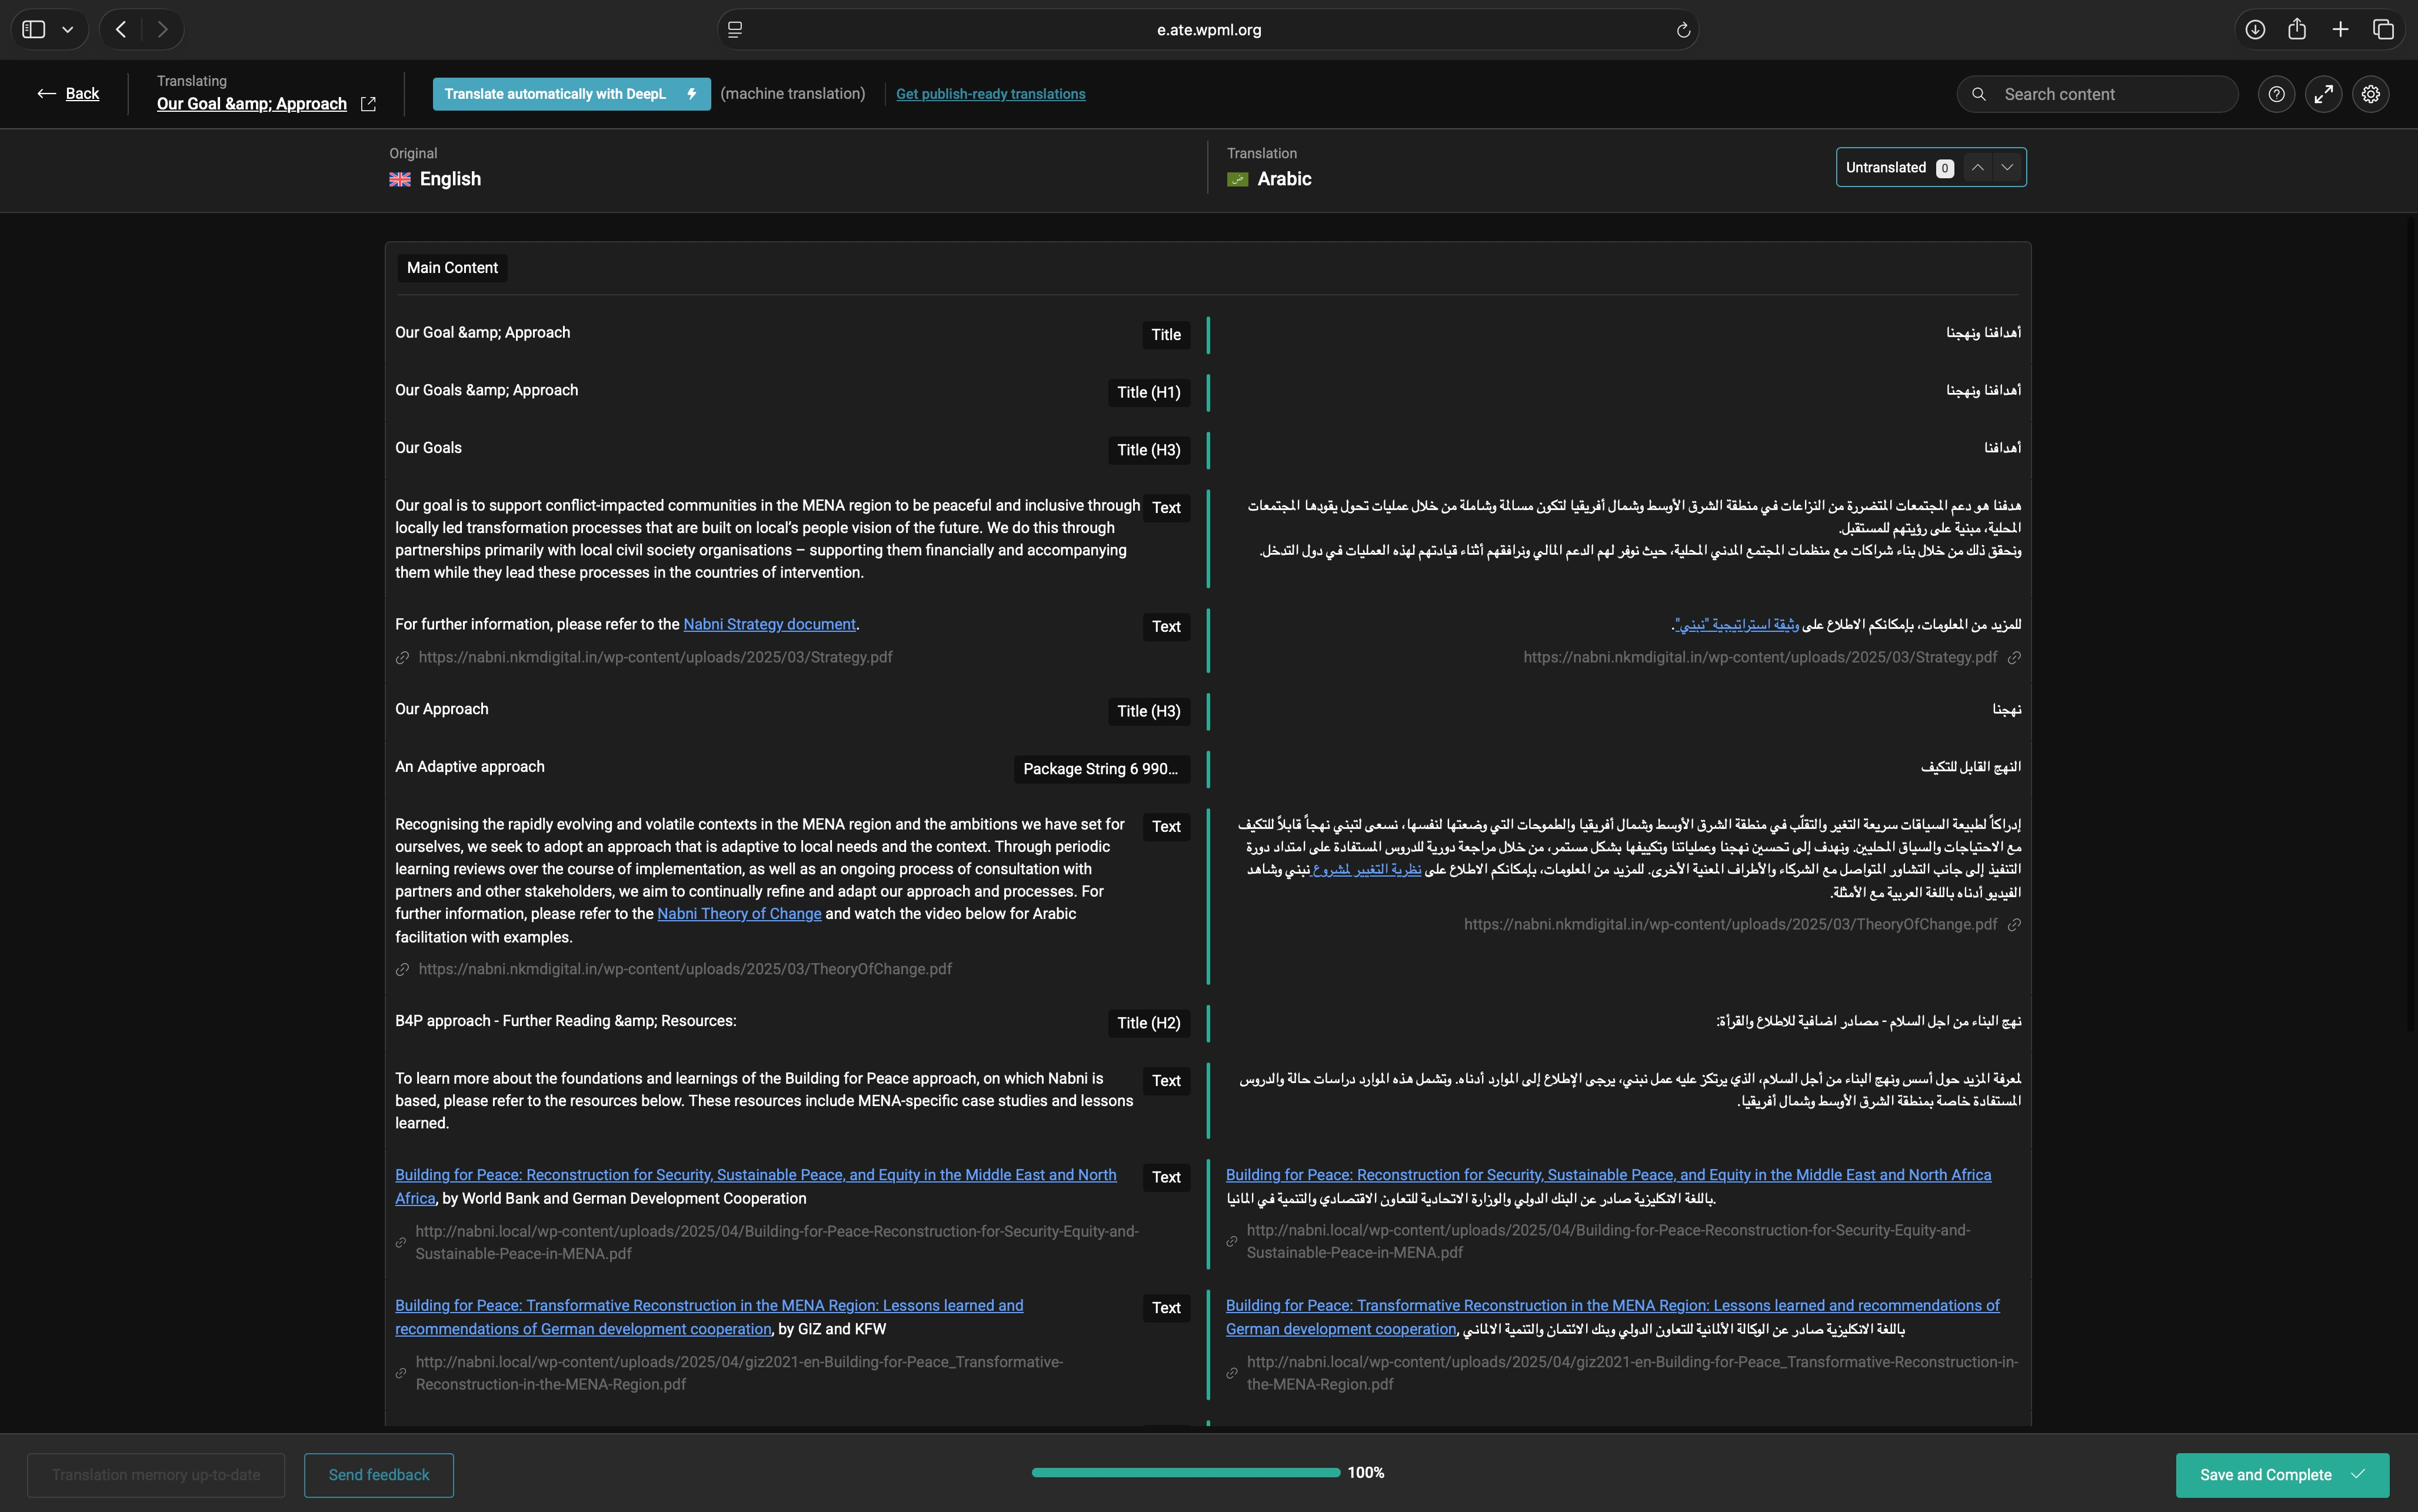The image size is (2418, 1512).
Task: Click the Package String 6 990… label
Action: click(1101, 769)
